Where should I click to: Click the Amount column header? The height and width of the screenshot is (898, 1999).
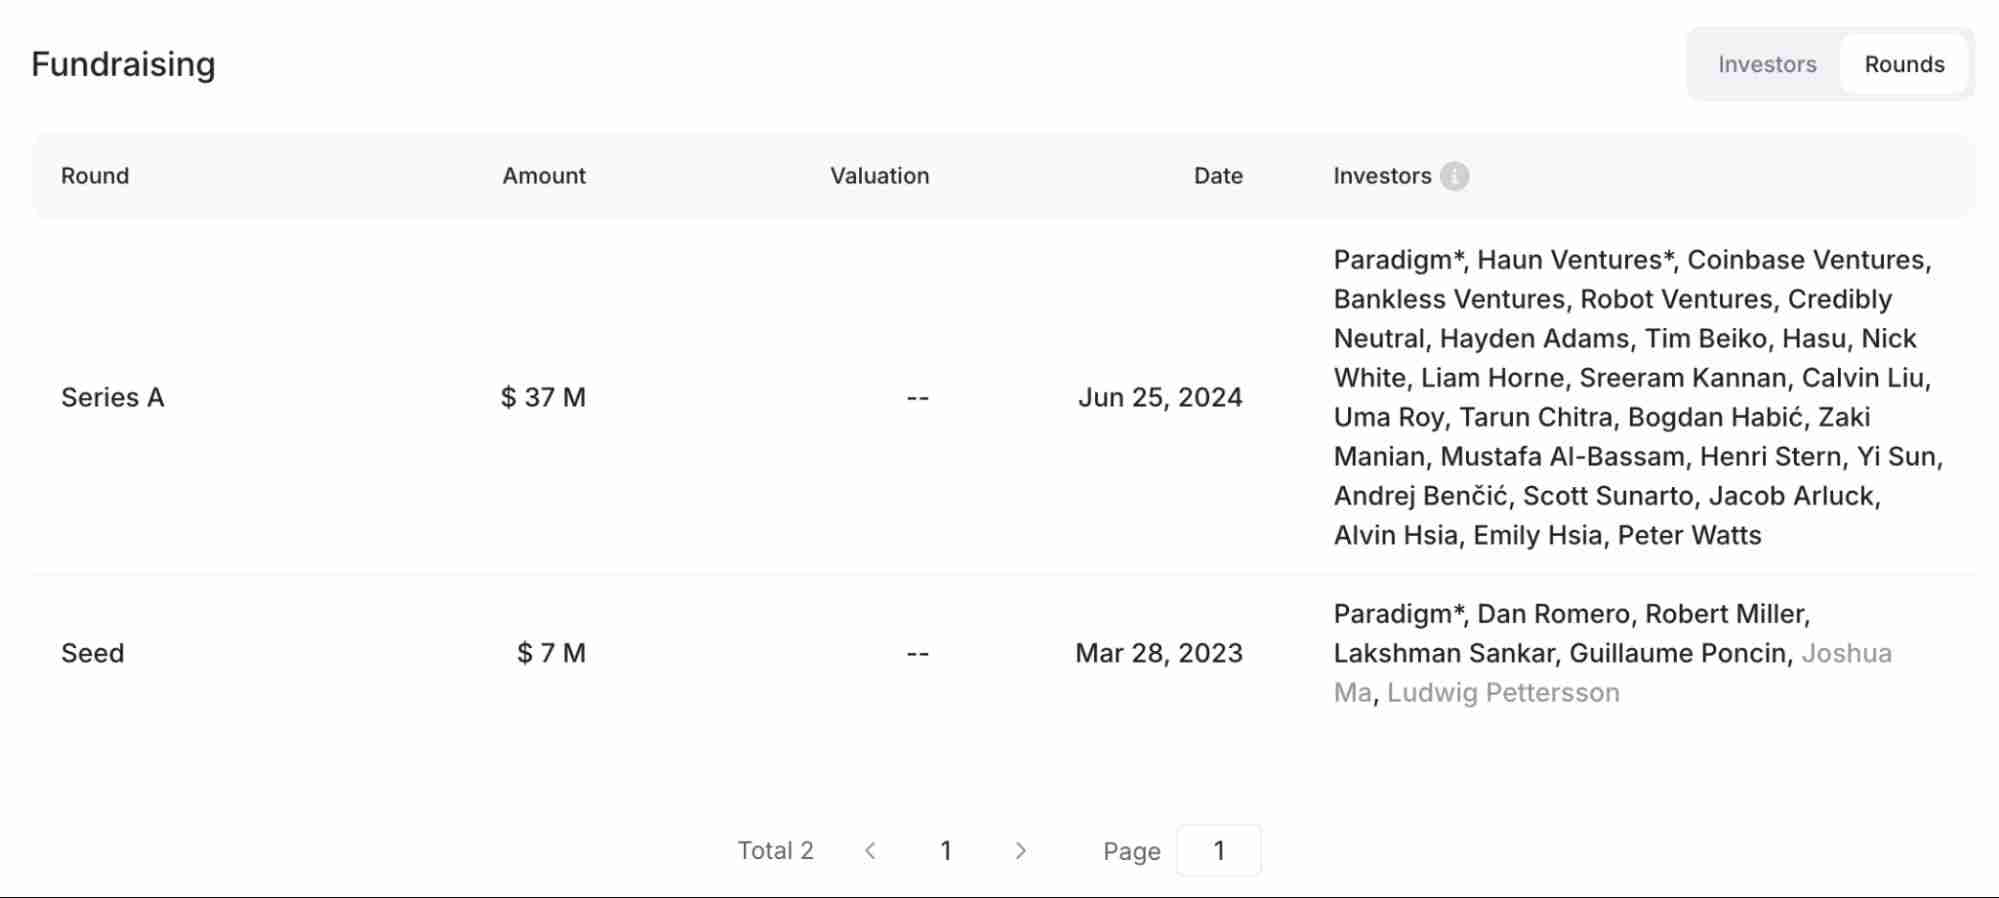coord(543,176)
